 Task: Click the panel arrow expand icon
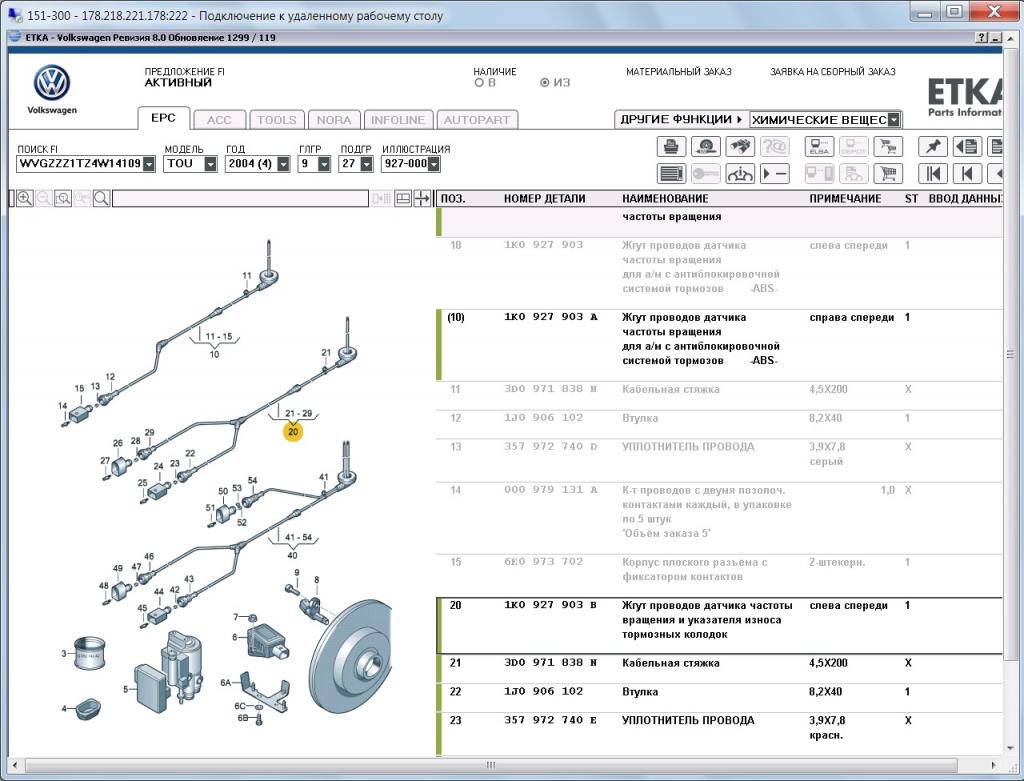pyautogui.click(x=422, y=199)
